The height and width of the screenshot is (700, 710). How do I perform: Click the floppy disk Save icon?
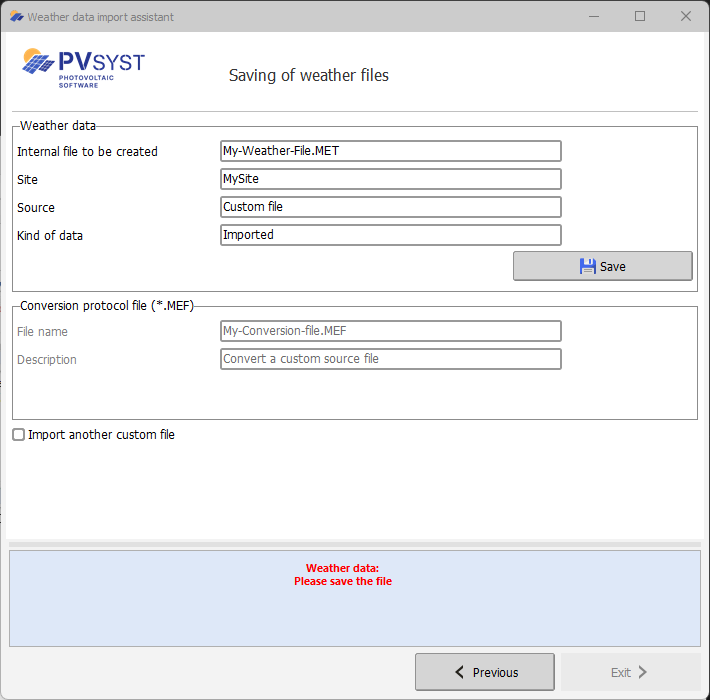pos(588,266)
